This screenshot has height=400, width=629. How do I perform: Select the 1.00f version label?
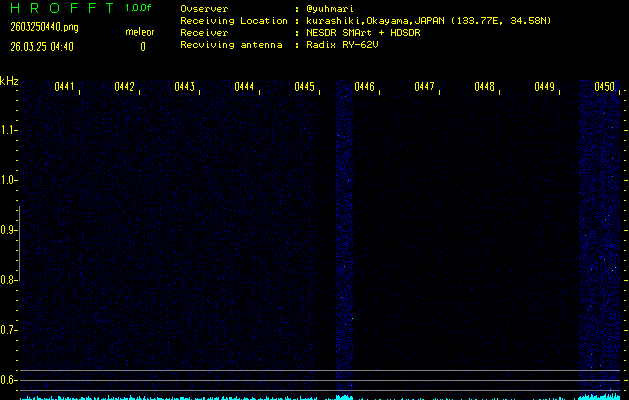click(138, 8)
